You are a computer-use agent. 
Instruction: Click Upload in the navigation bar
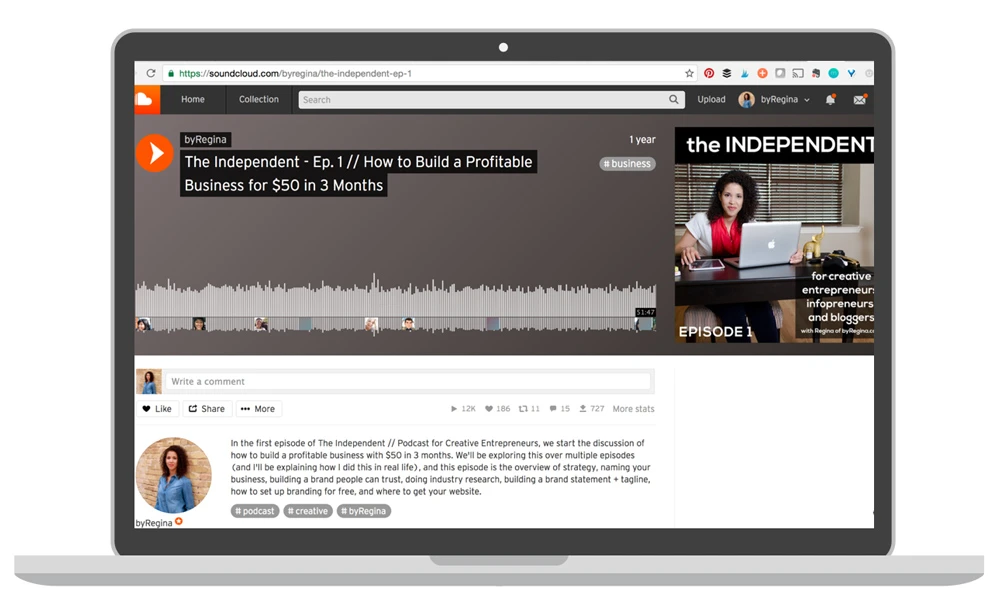711,99
